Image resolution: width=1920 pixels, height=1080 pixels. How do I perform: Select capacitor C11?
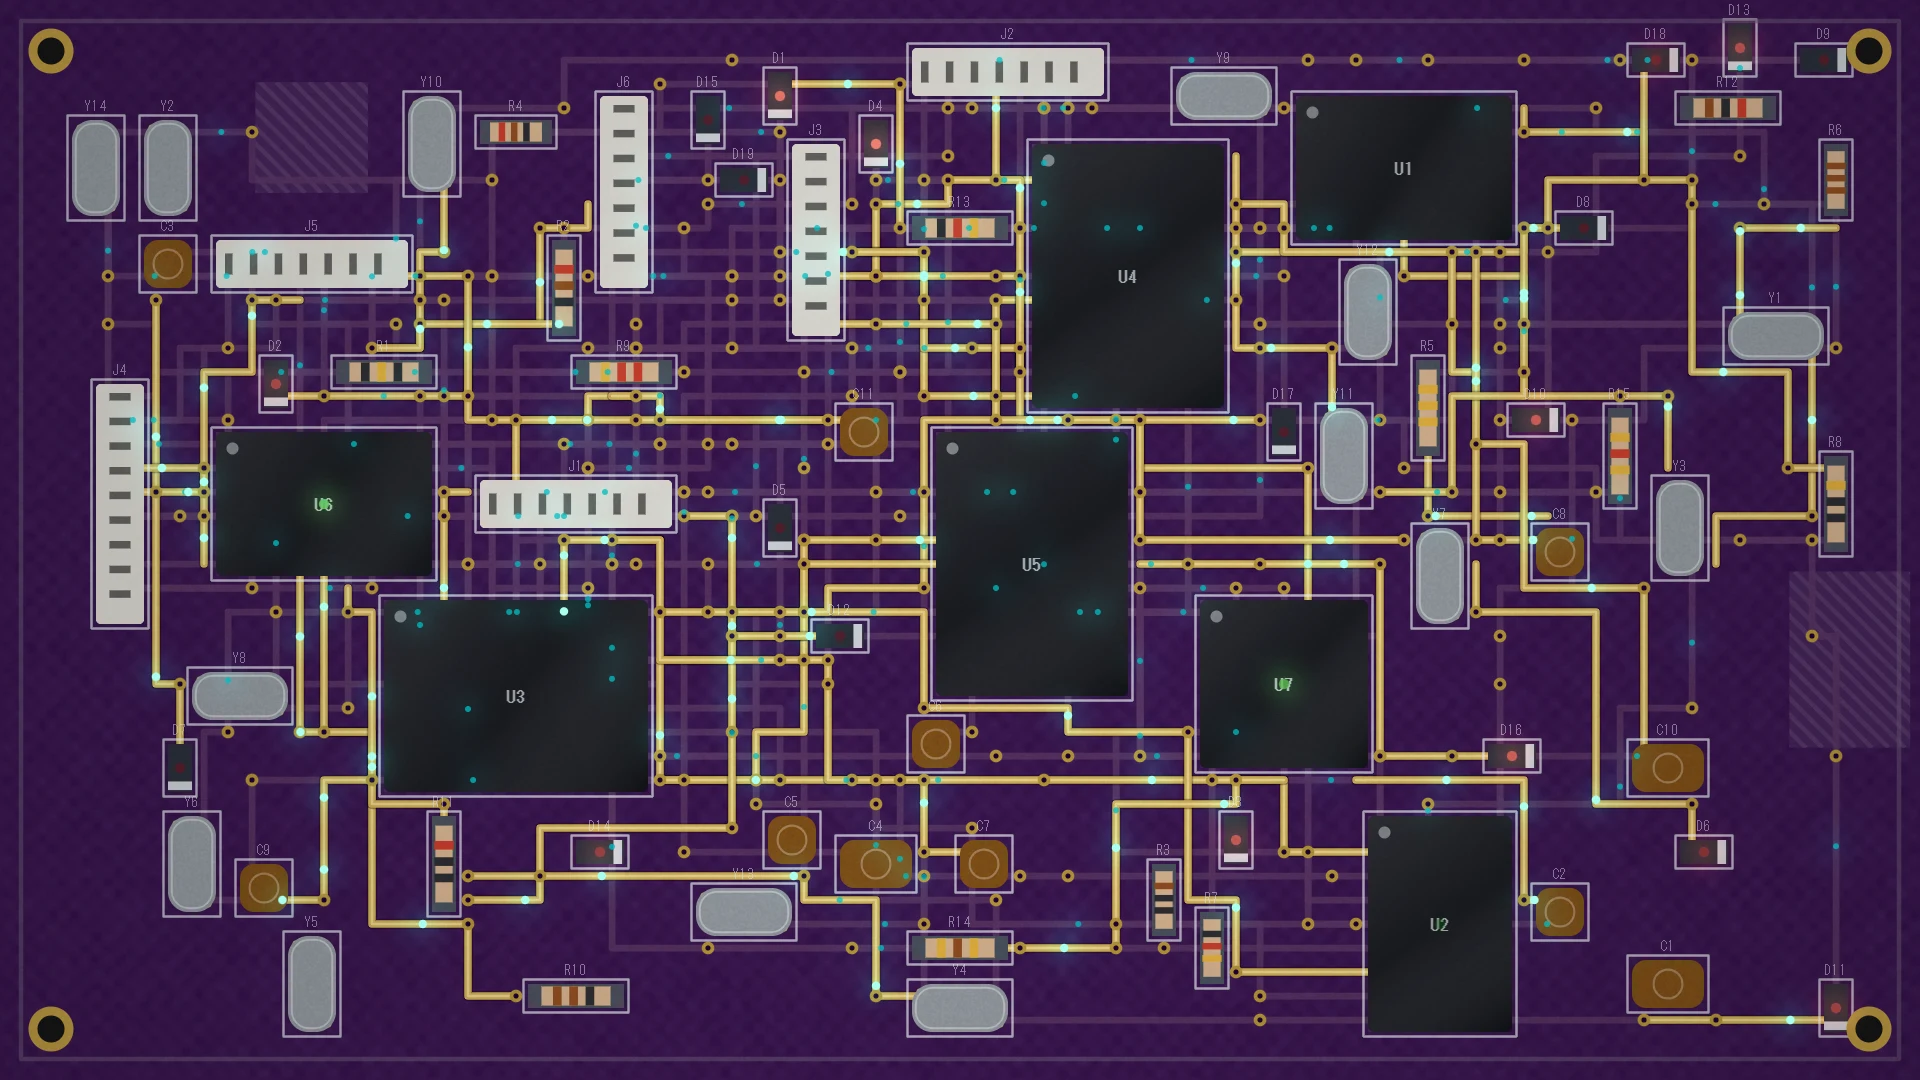[863, 432]
